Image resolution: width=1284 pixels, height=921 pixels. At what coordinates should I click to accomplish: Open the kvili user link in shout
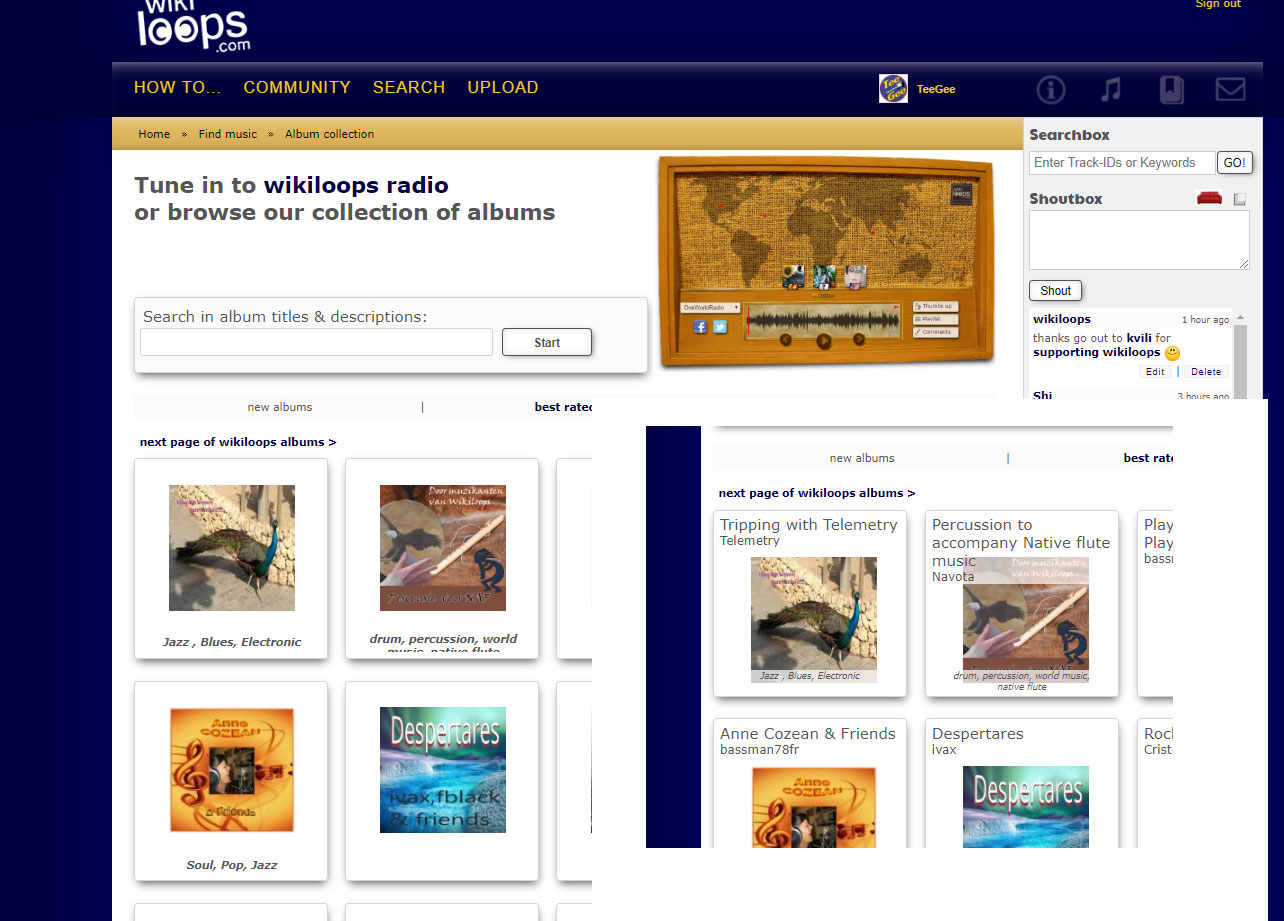(1140, 338)
